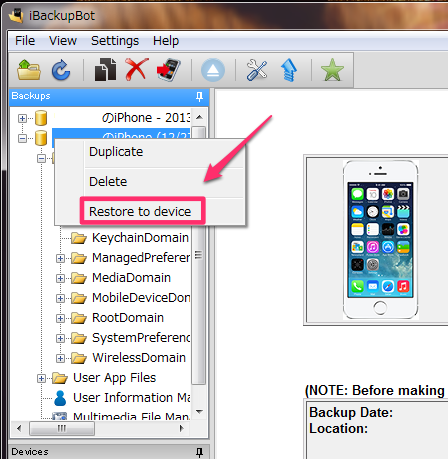Select the Multimedia File Manager item

tap(132, 416)
